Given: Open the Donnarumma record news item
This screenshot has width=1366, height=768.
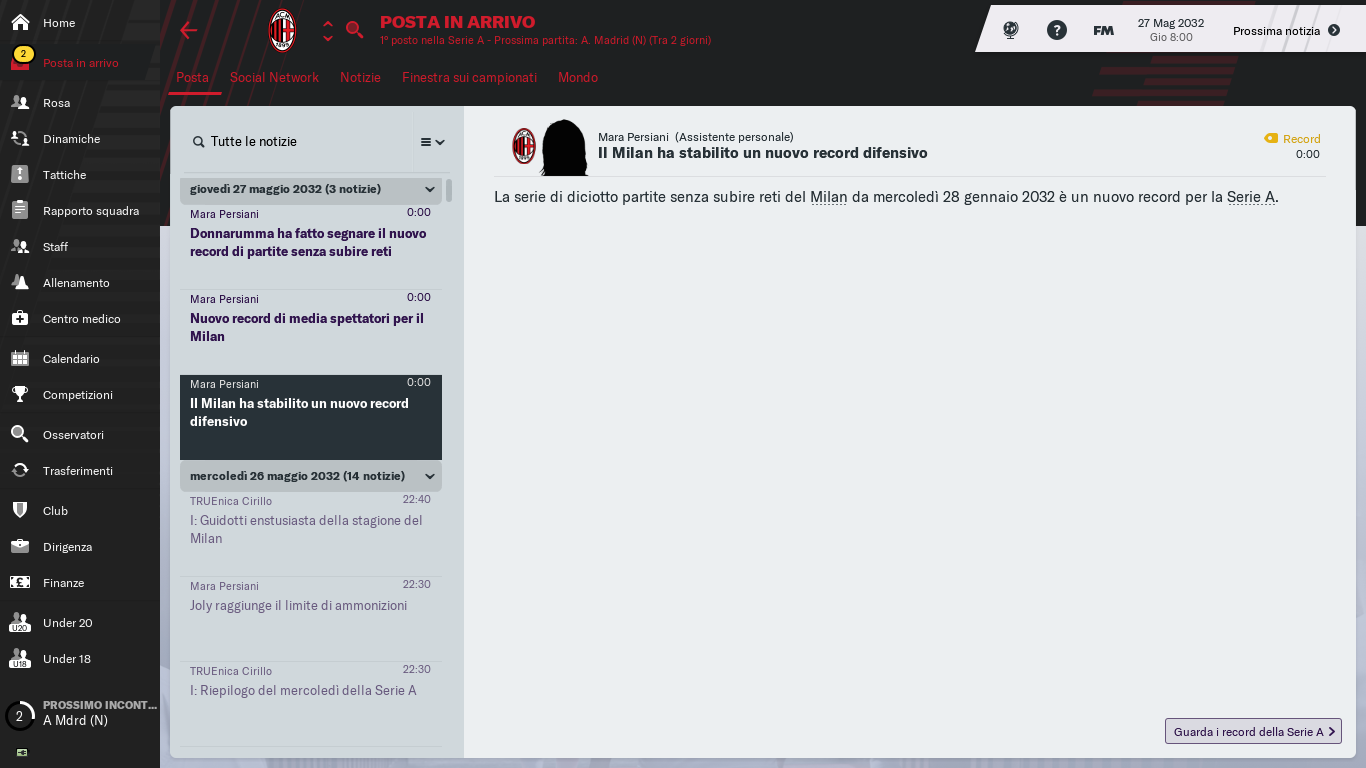Looking at the screenshot, I should point(311,243).
